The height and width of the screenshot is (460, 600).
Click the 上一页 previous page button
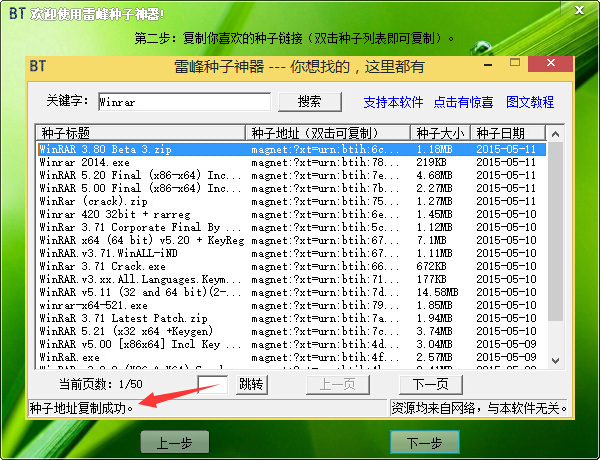(338, 384)
